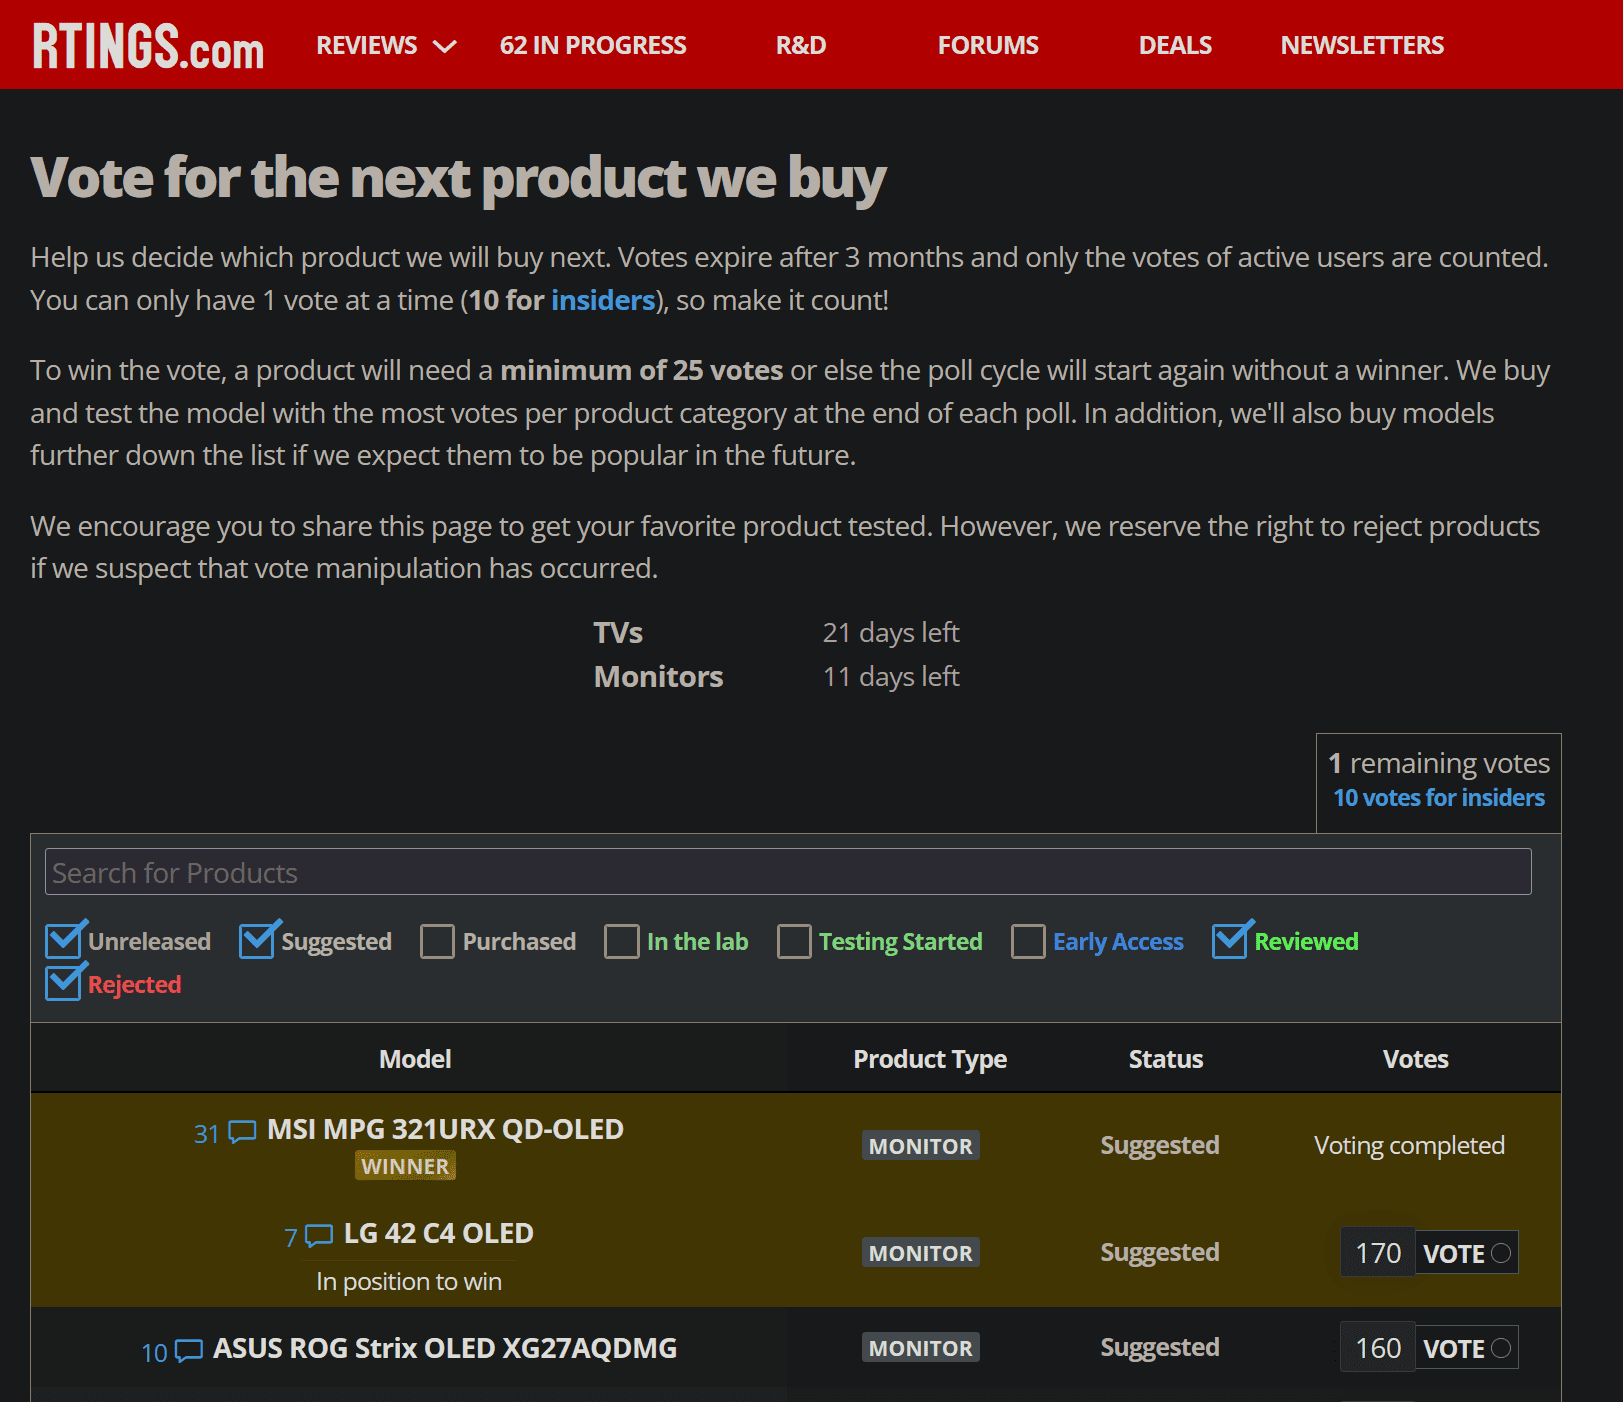Click 'In position to win' label
The image size is (1623, 1402).
409,1281
